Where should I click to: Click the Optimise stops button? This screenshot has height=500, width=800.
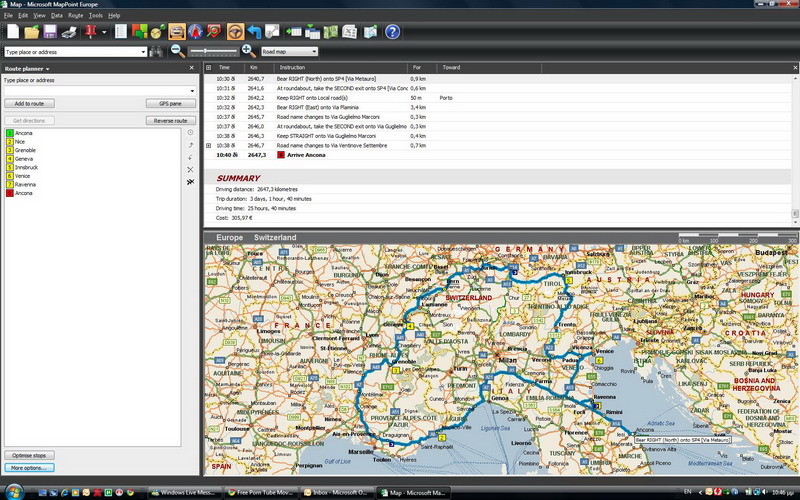coord(29,455)
